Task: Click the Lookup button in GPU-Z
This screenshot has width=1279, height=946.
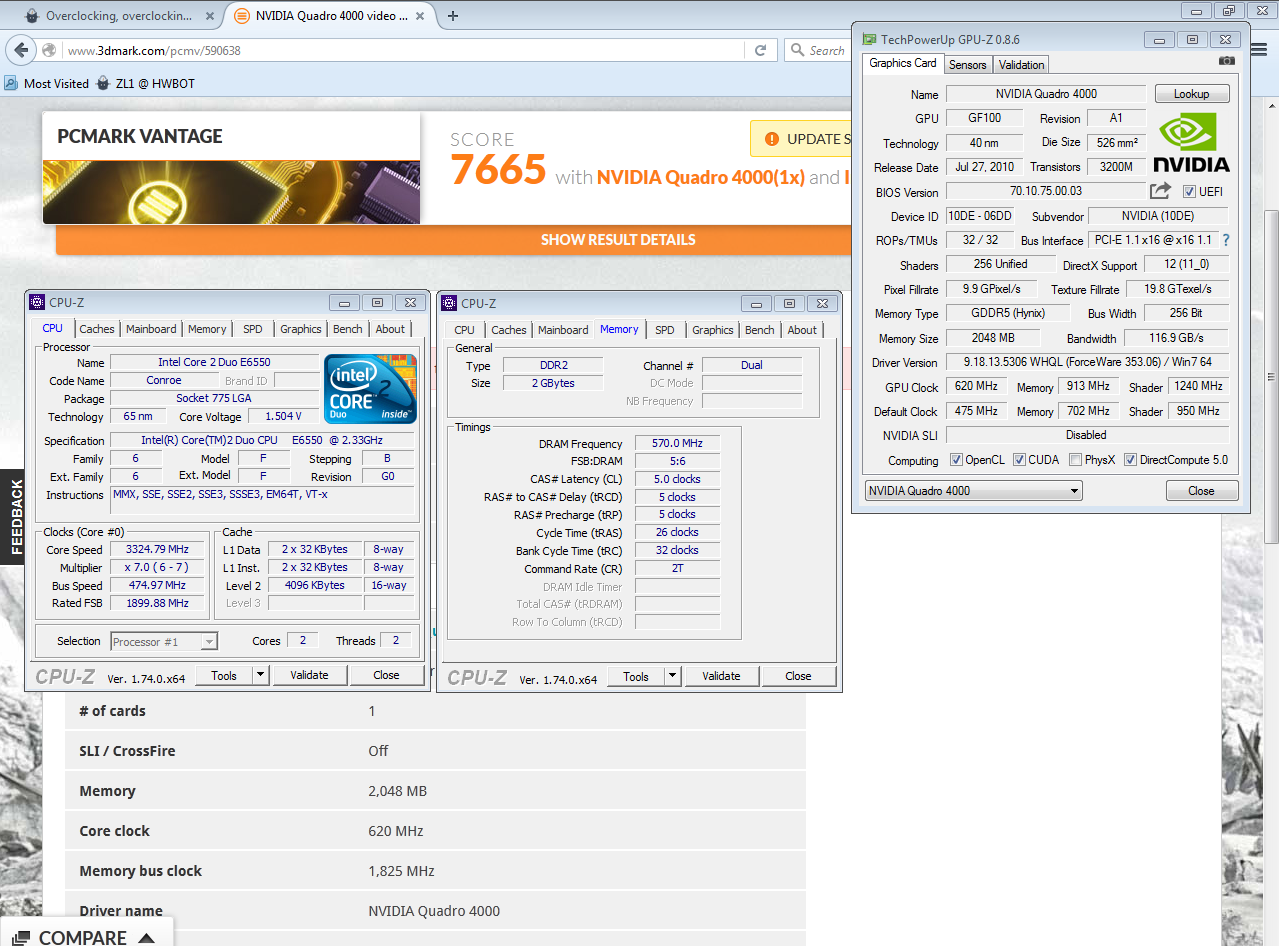Action: point(1192,94)
